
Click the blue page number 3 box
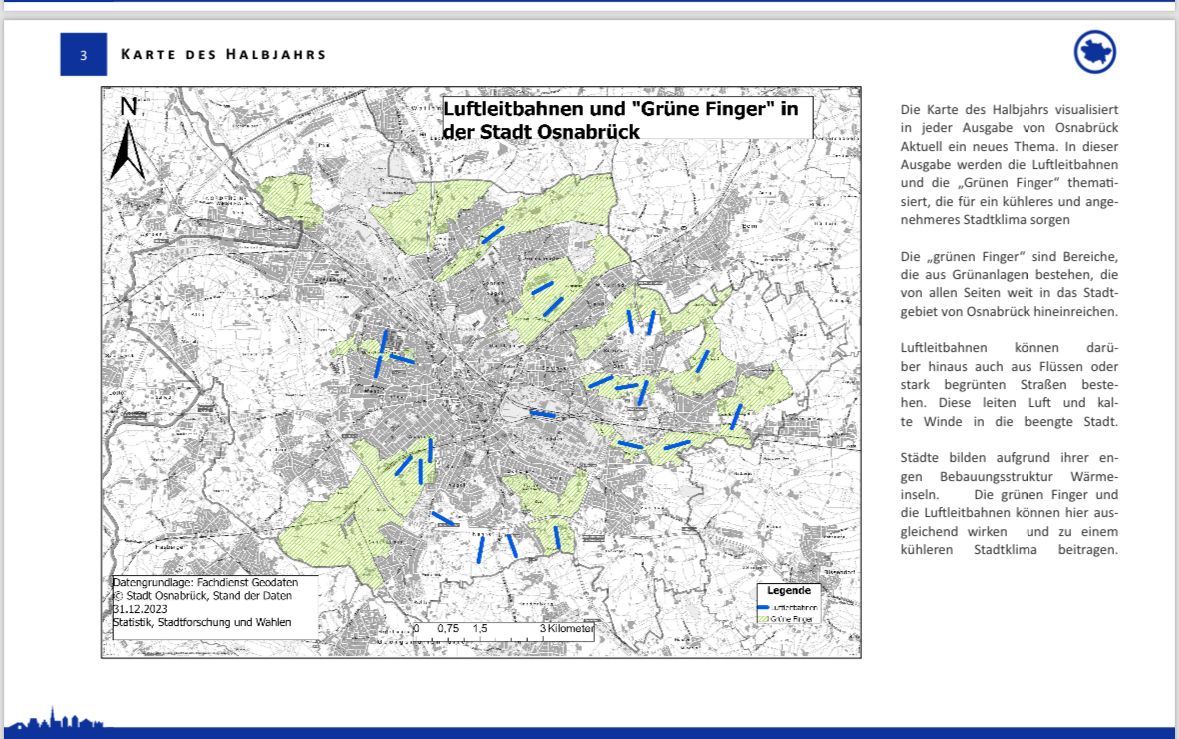tap(84, 55)
